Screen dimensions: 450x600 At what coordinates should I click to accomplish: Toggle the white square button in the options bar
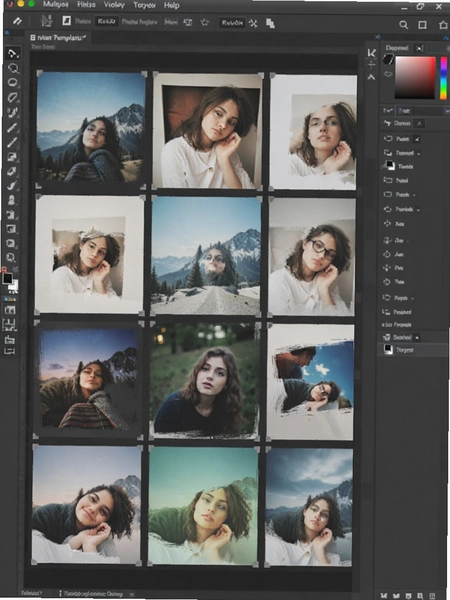67,21
